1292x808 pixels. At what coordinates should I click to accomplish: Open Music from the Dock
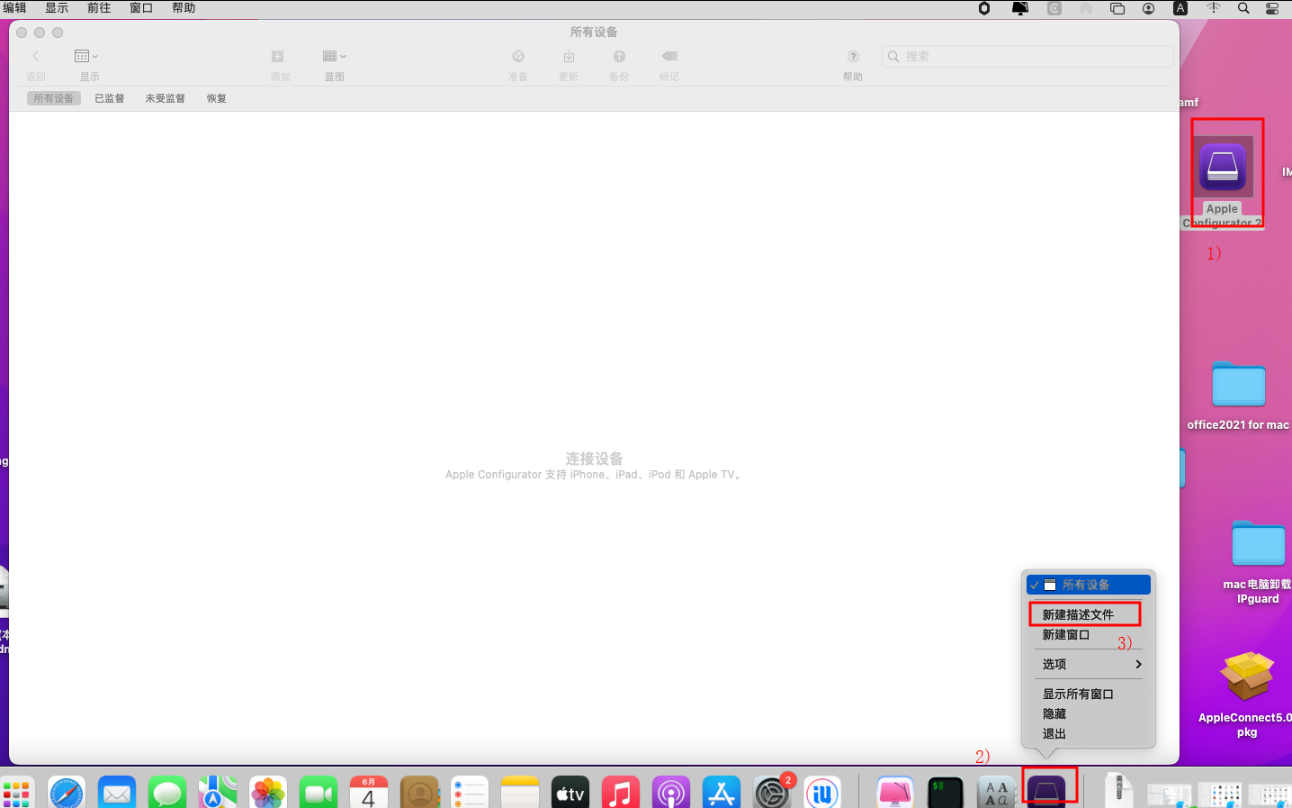620,794
